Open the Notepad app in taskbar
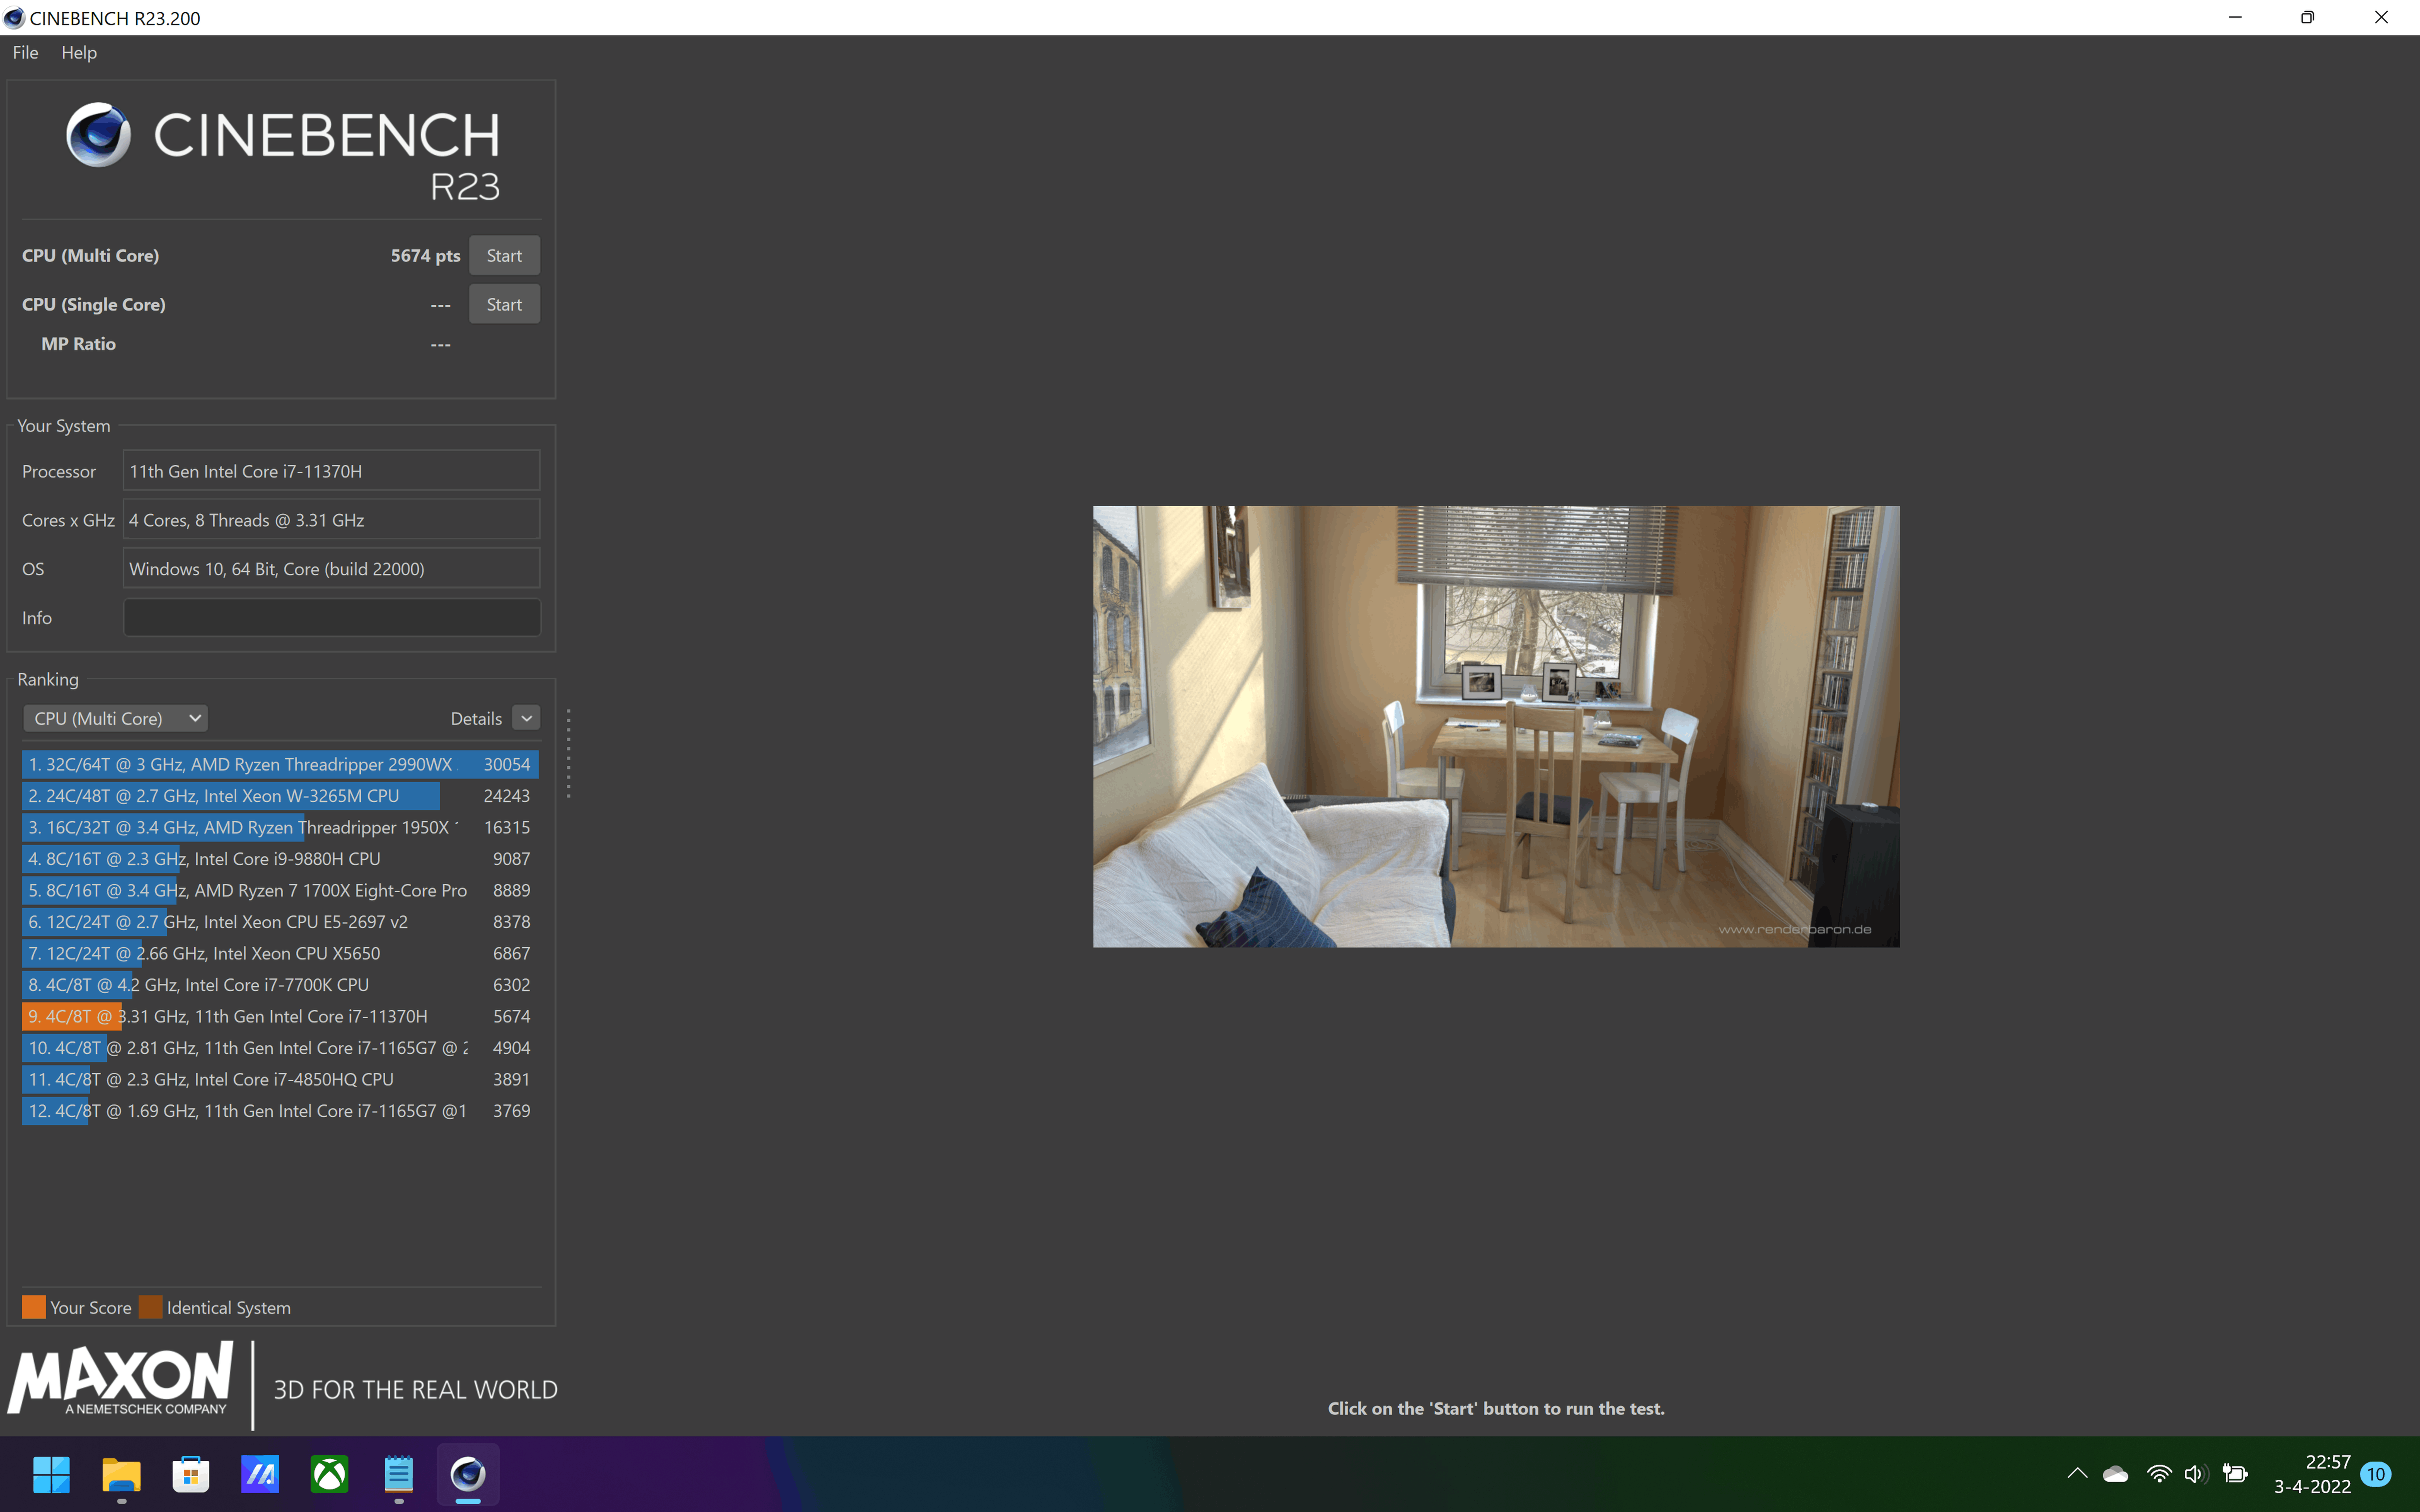The width and height of the screenshot is (2420, 1512). [399, 1474]
